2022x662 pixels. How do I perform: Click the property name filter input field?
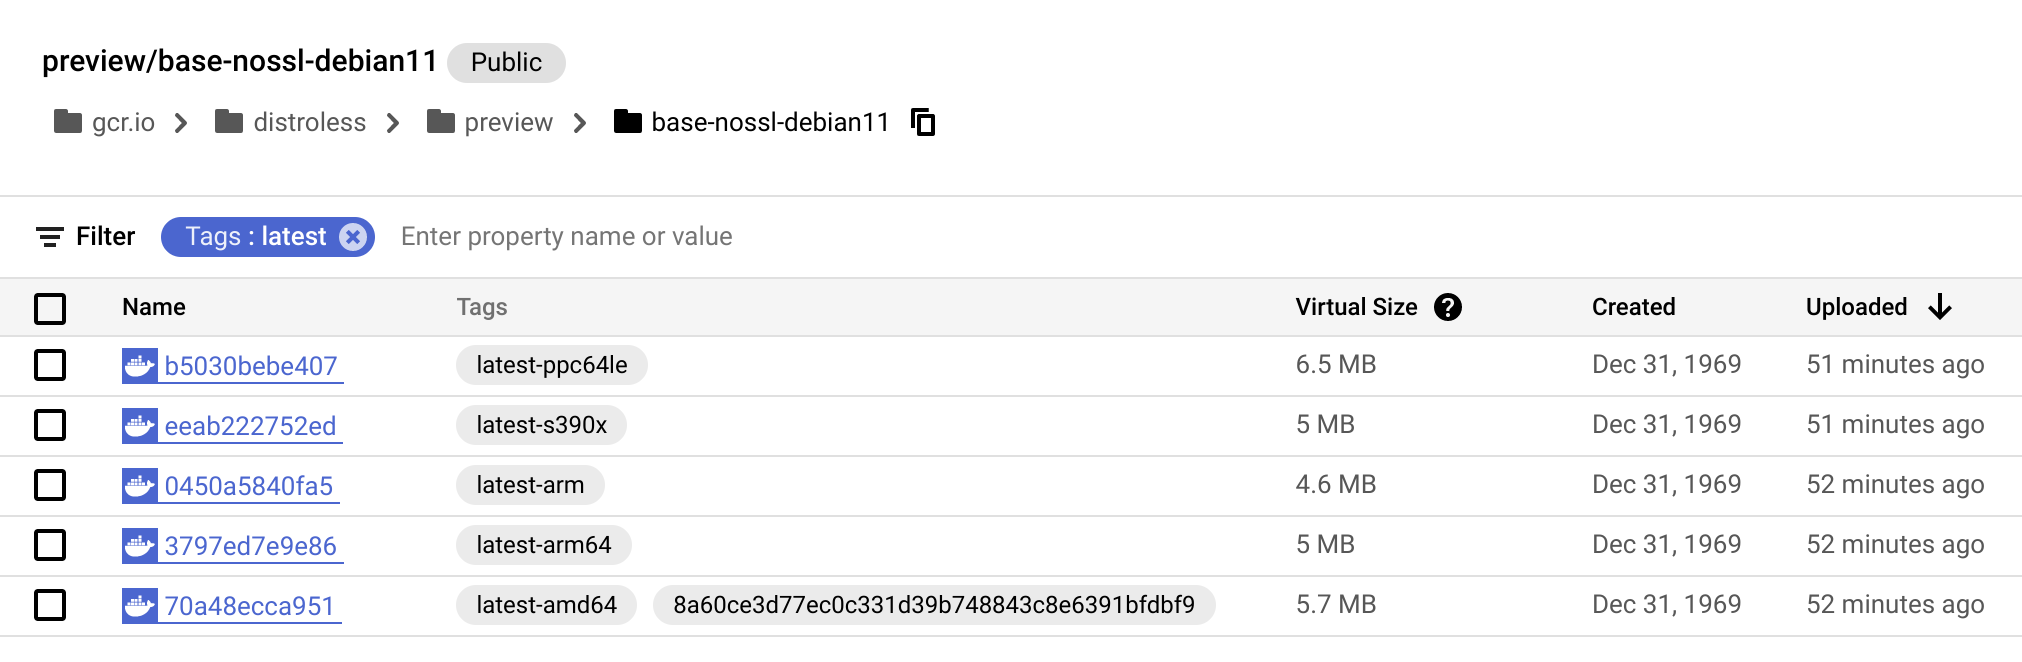coord(566,236)
